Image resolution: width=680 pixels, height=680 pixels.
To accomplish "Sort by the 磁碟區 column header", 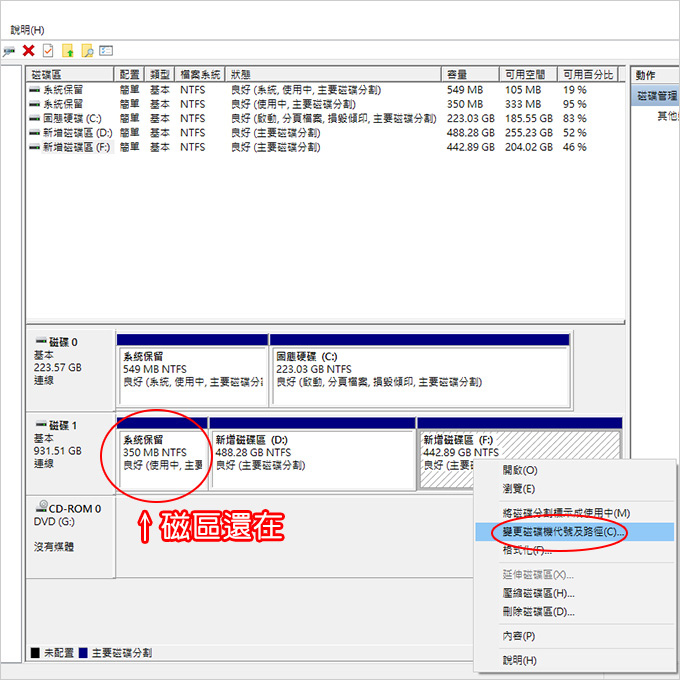I will 70,75.
